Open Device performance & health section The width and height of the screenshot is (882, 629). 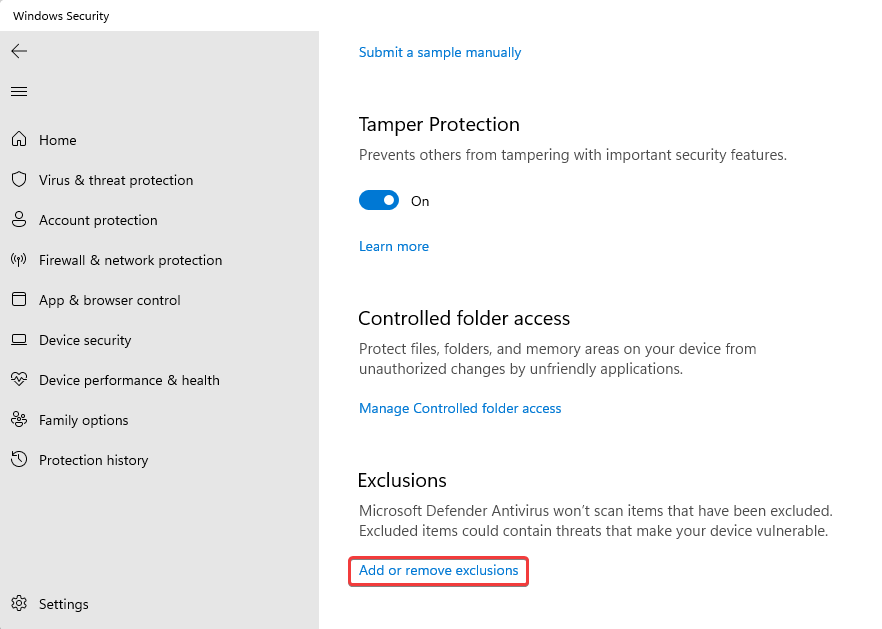129,380
